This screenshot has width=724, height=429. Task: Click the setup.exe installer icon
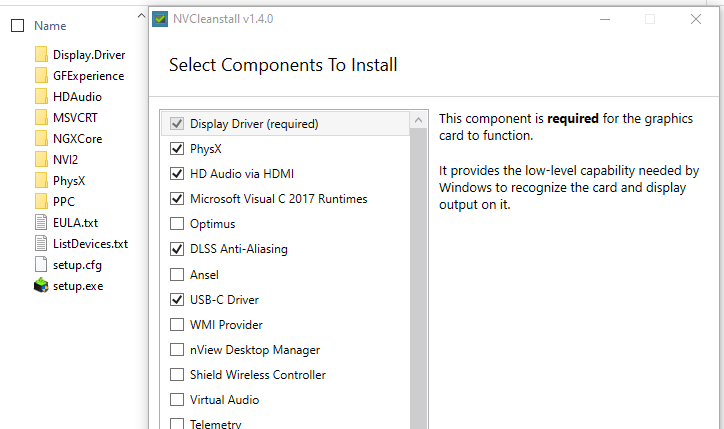coord(41,286)
